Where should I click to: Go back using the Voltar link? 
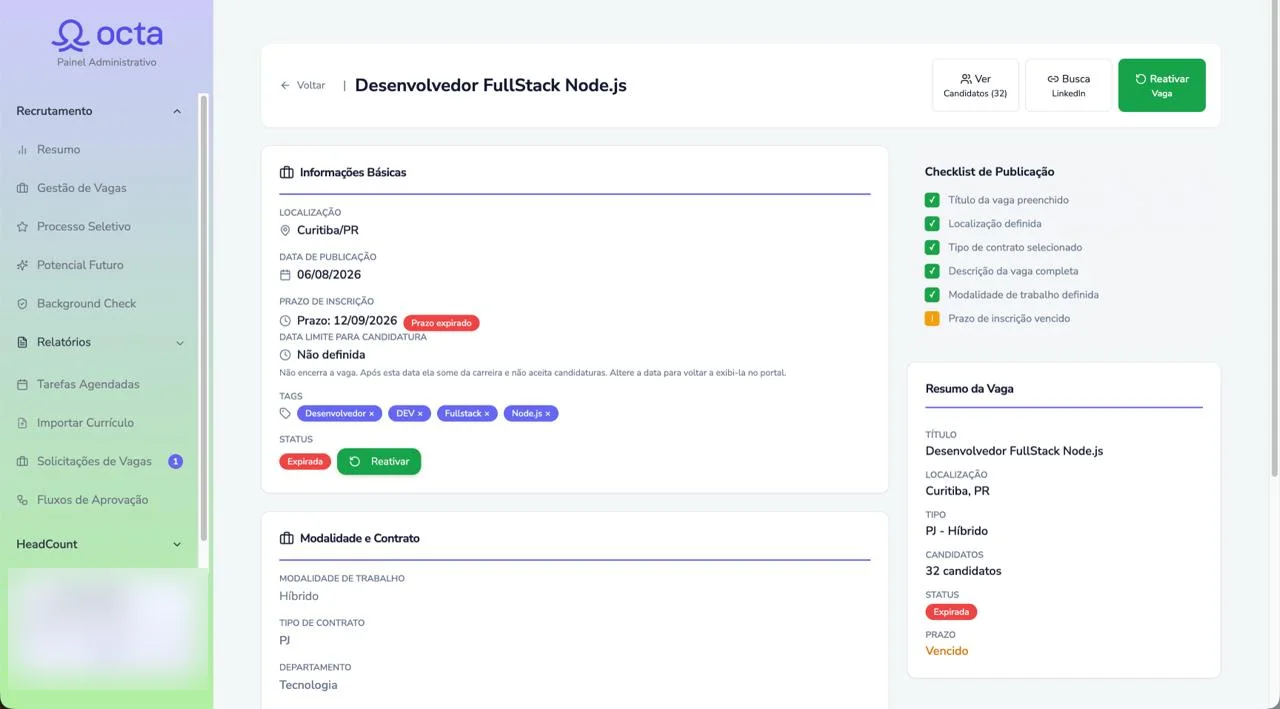coord(303,86)
